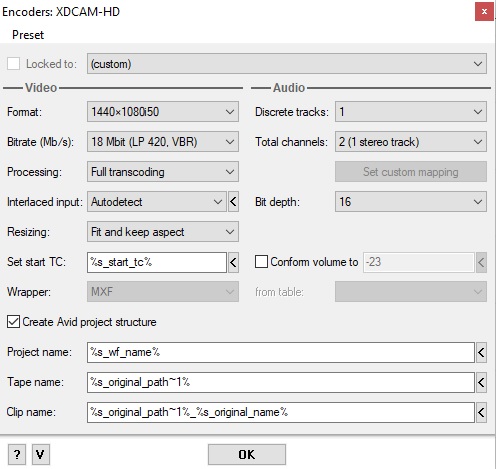Enable the Conform volume to checkbox
Screen dimensions: 496x469
click(x=261, y=262)
